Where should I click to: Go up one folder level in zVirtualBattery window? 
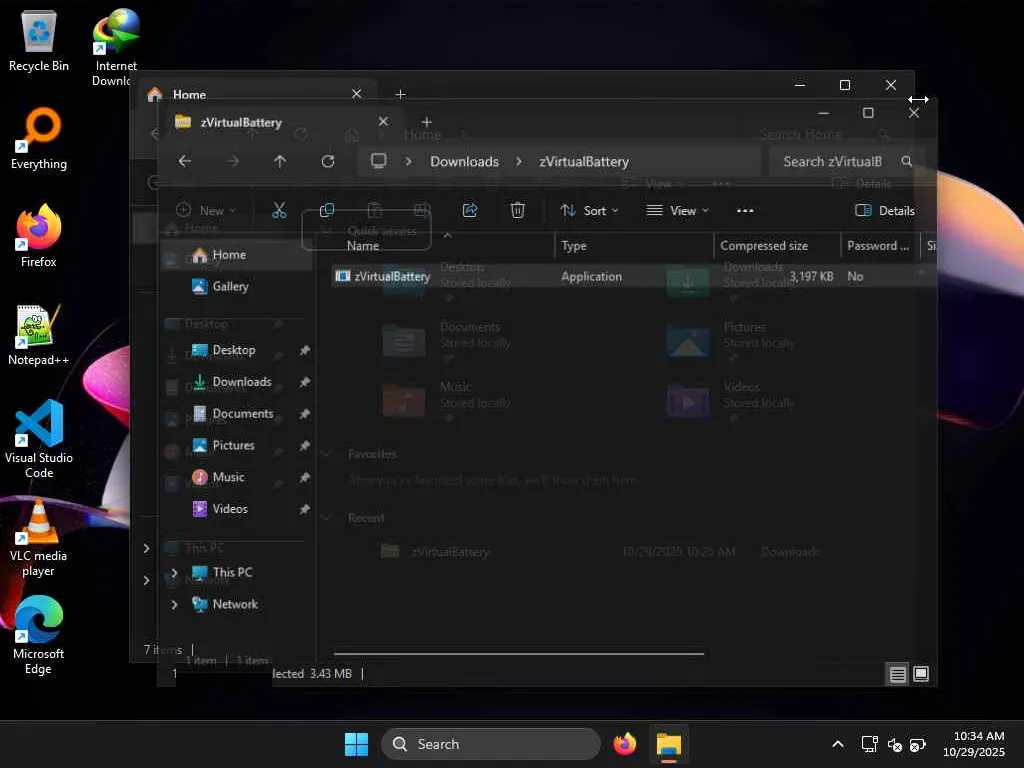280,161
